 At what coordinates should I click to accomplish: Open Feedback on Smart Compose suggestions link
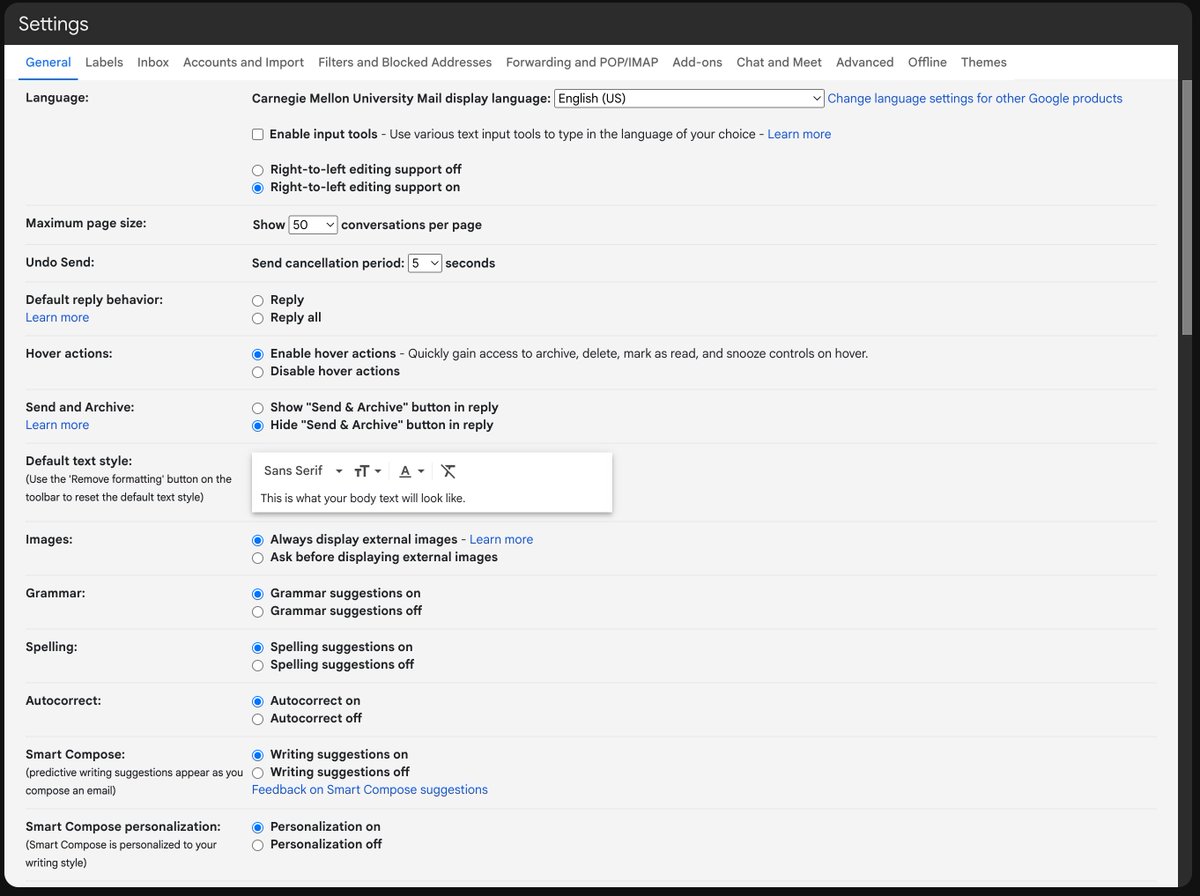tap(370, 790)
